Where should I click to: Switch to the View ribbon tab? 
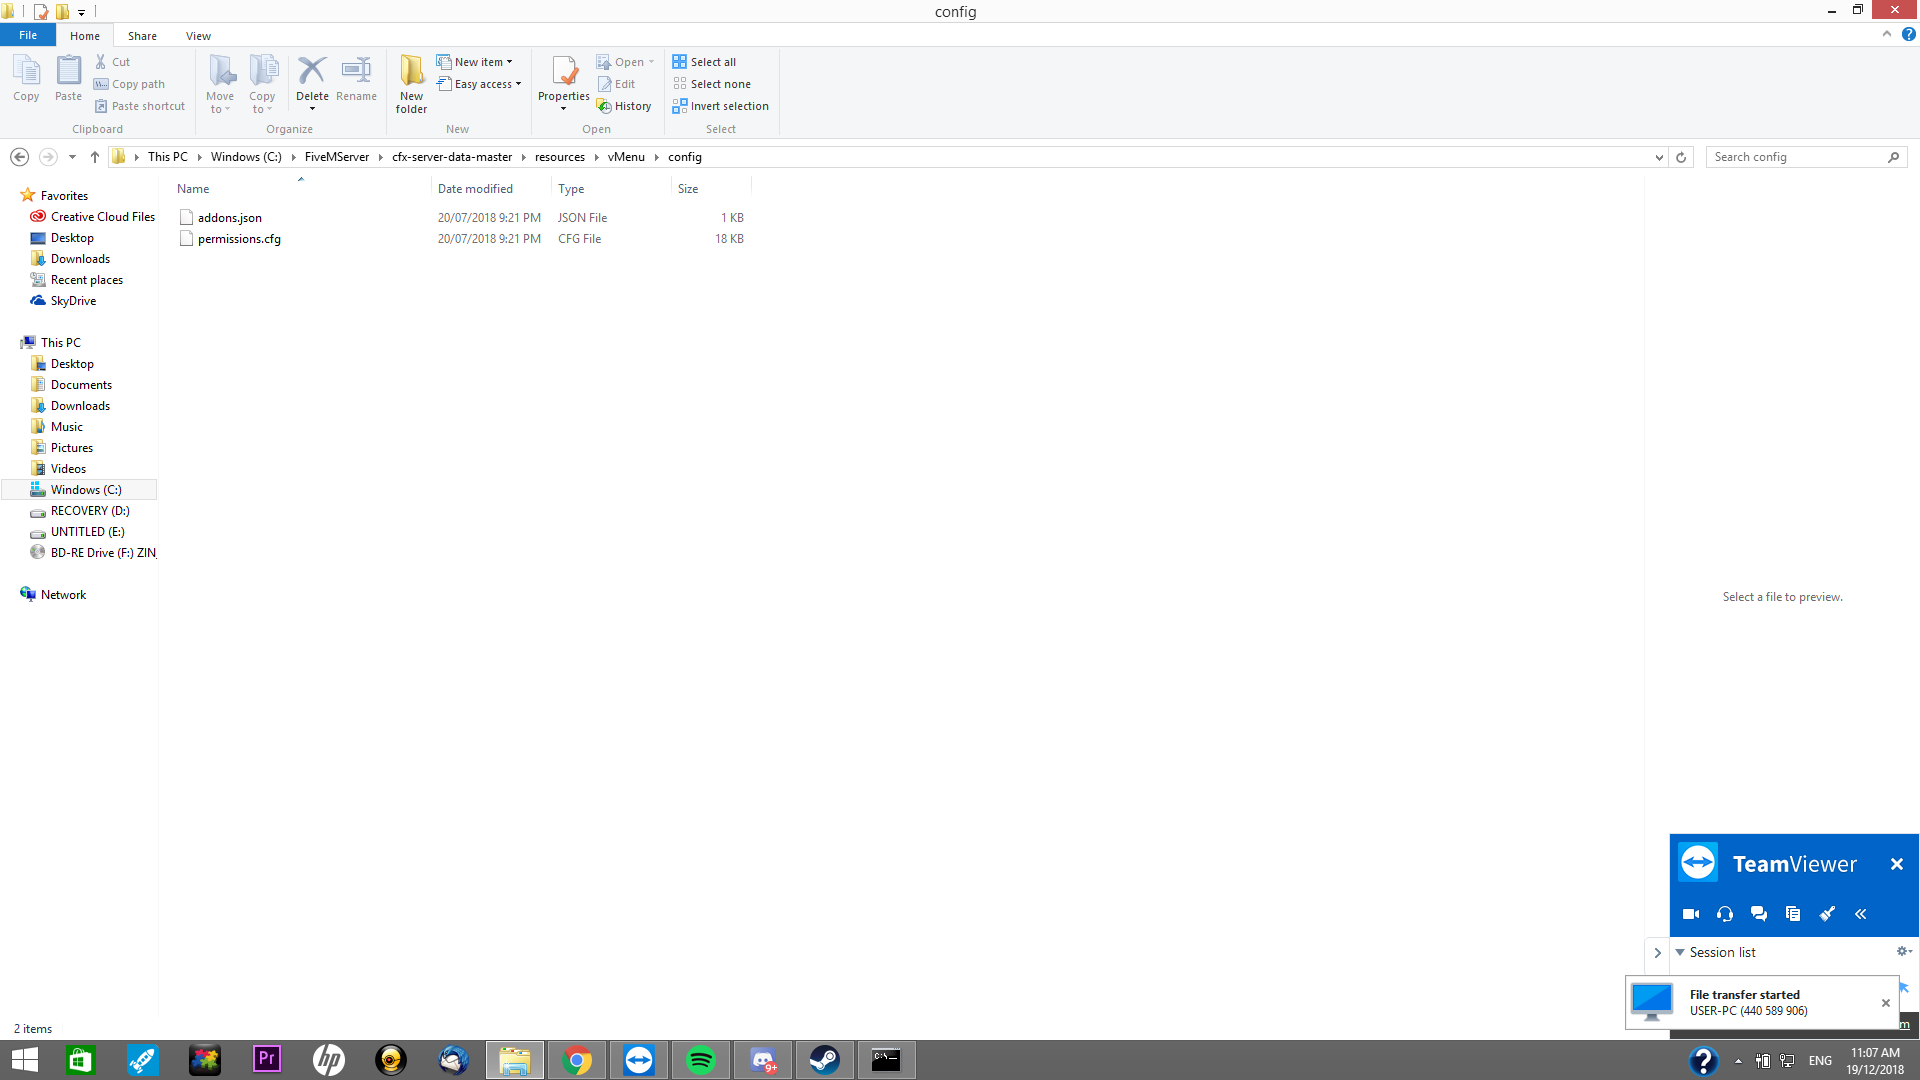(198, 36)
